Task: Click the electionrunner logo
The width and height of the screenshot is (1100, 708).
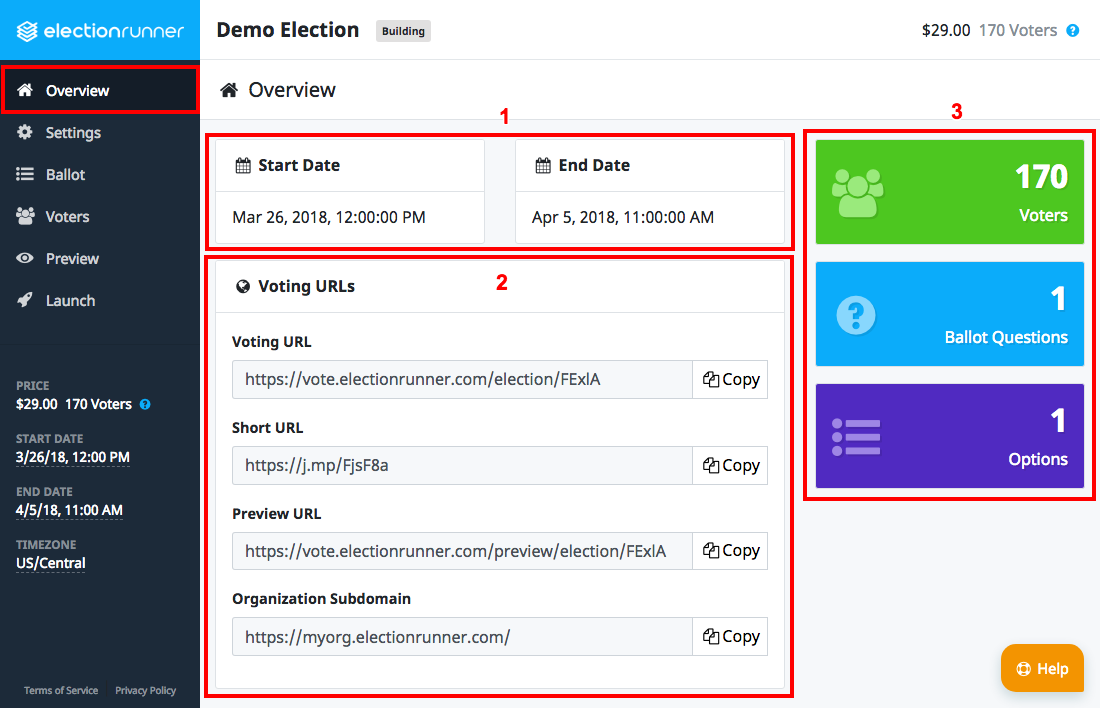Action: click(x=100, y=31)
